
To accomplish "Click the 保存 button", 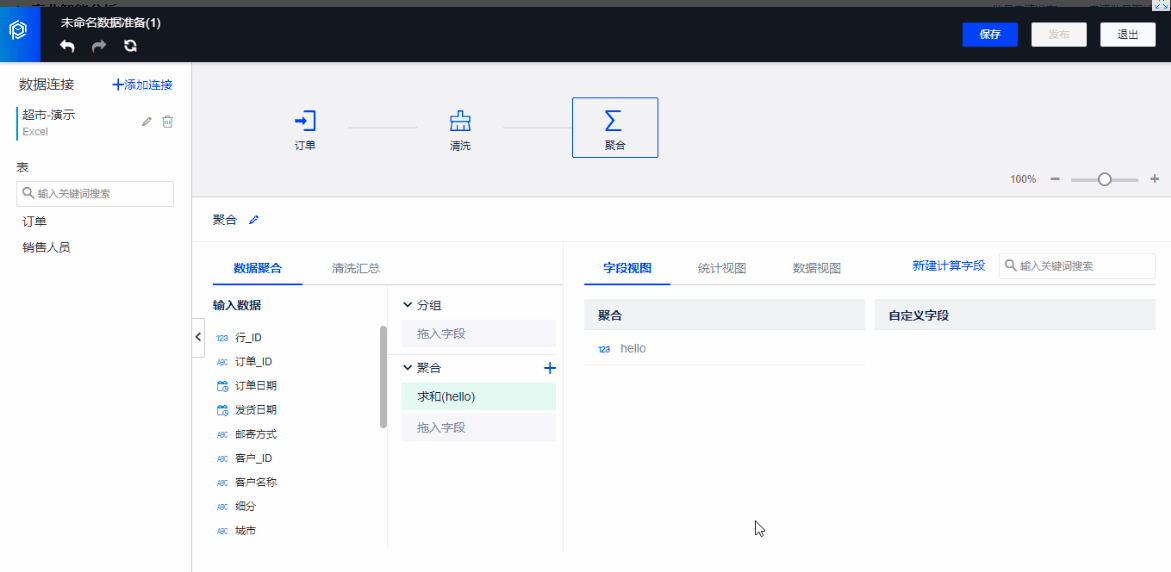I will click(x=990, y=34).
